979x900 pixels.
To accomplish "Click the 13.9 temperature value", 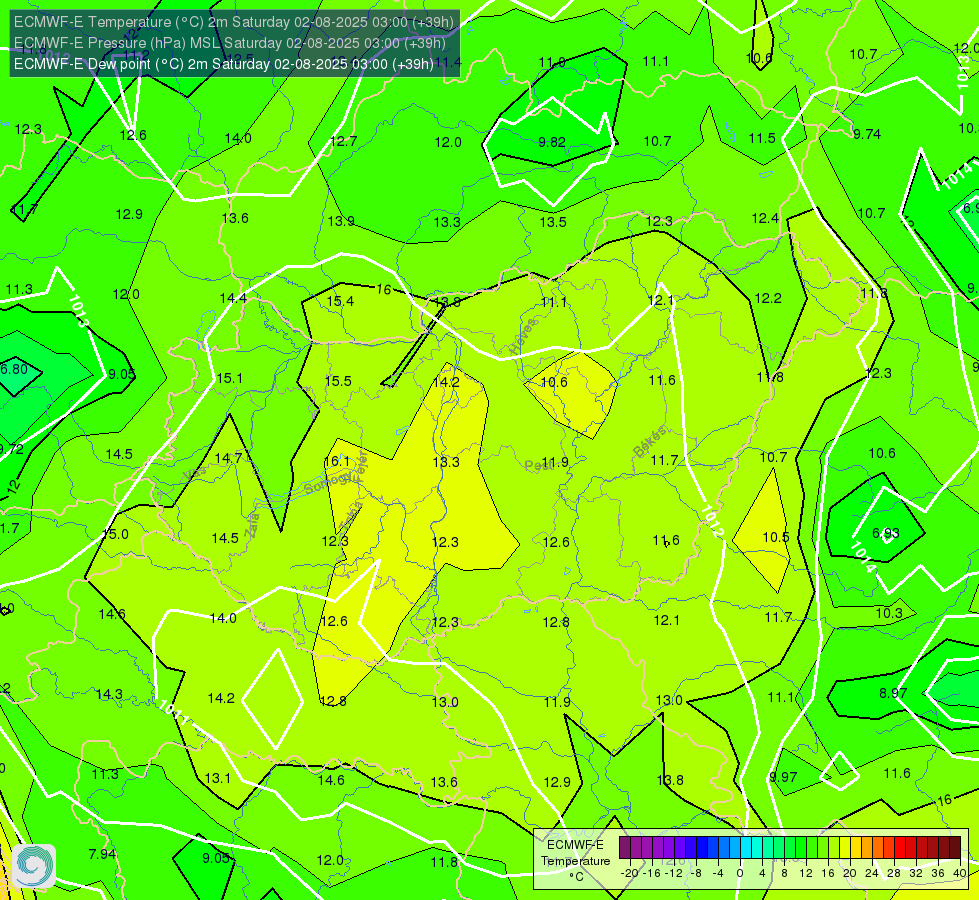I will click(342, 222).
